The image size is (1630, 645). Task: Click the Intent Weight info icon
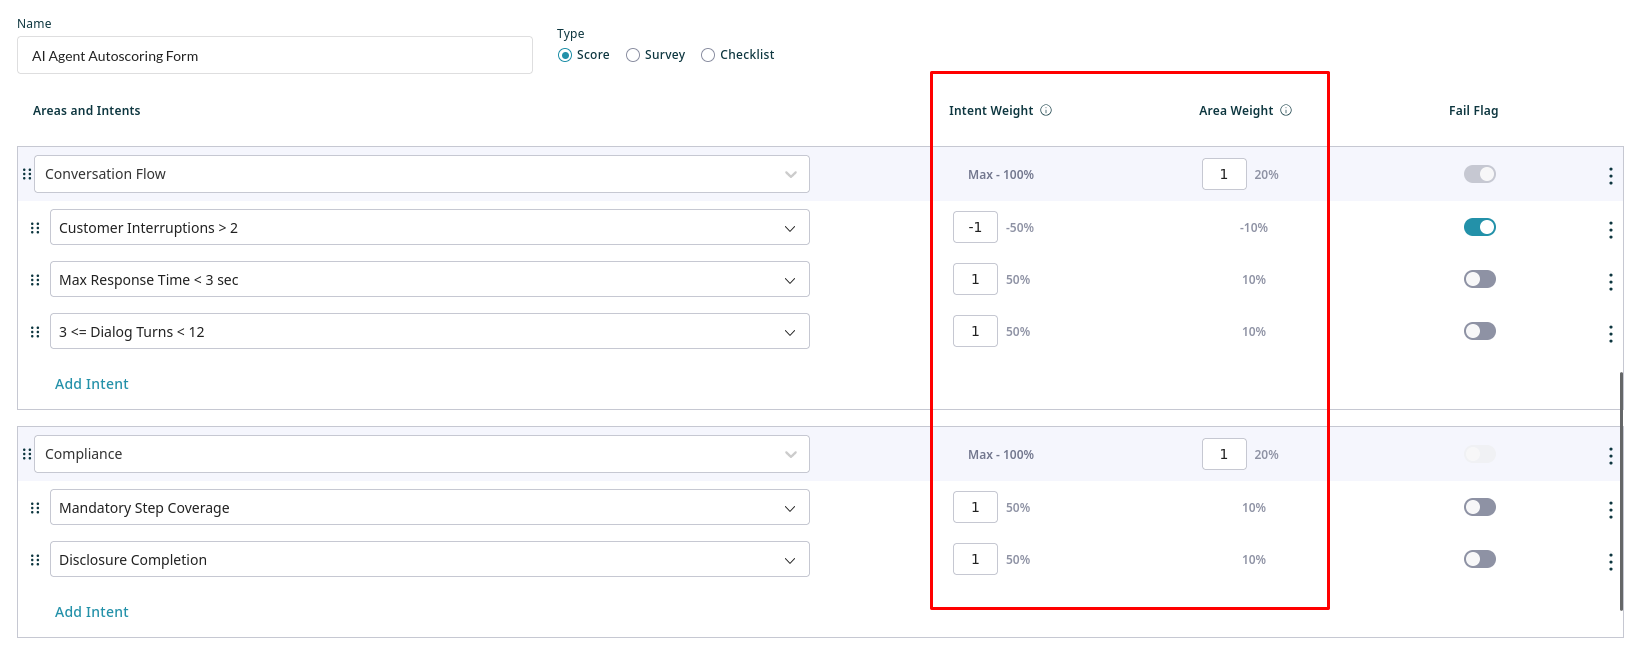[x=1046, y=111]
